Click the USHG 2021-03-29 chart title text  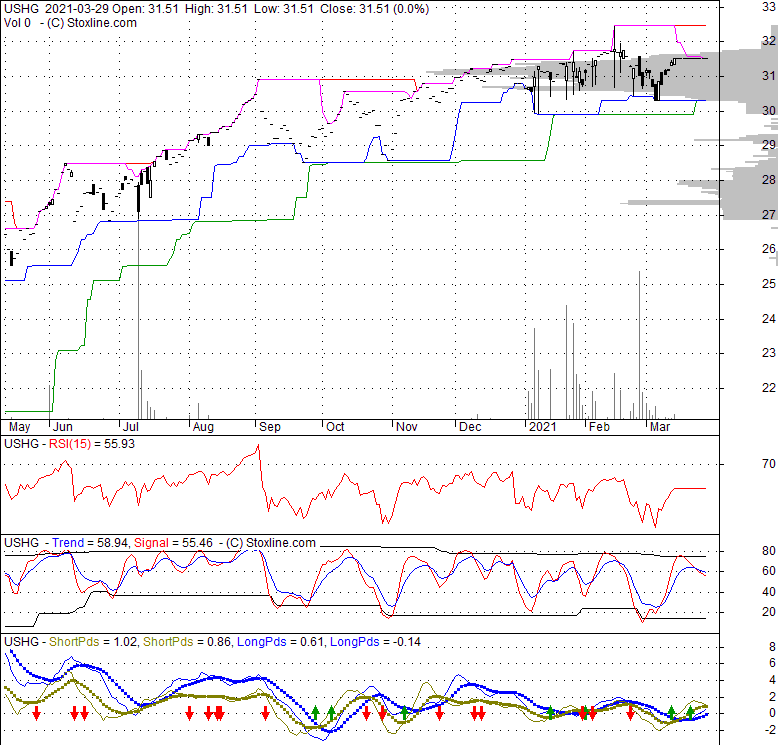point(57,9)
